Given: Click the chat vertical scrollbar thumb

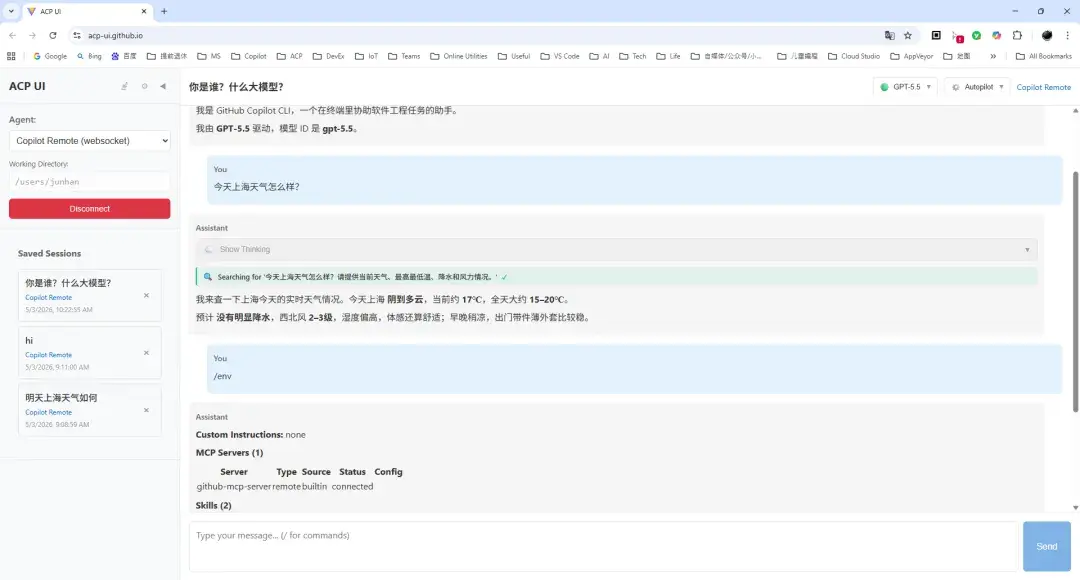Looking at the screenshot, I should pyautogui.click(x=1075, y=291).
